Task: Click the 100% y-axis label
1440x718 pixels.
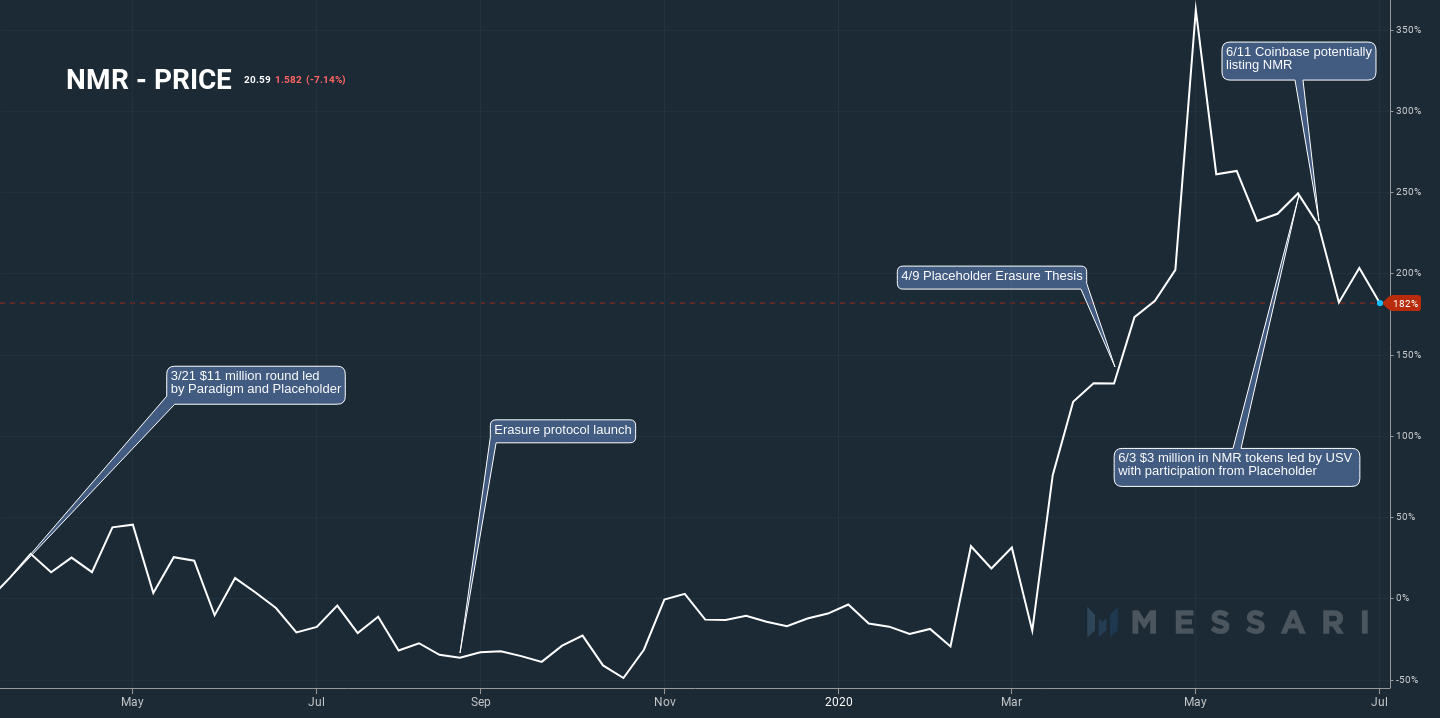Action: click(1408, 436)
